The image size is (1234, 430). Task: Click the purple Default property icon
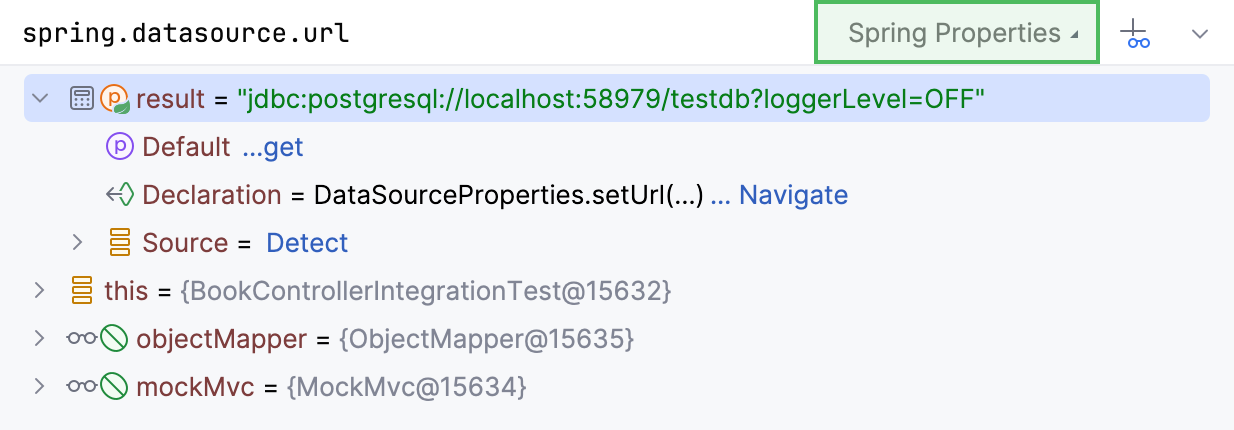click(x=120, y=147)
